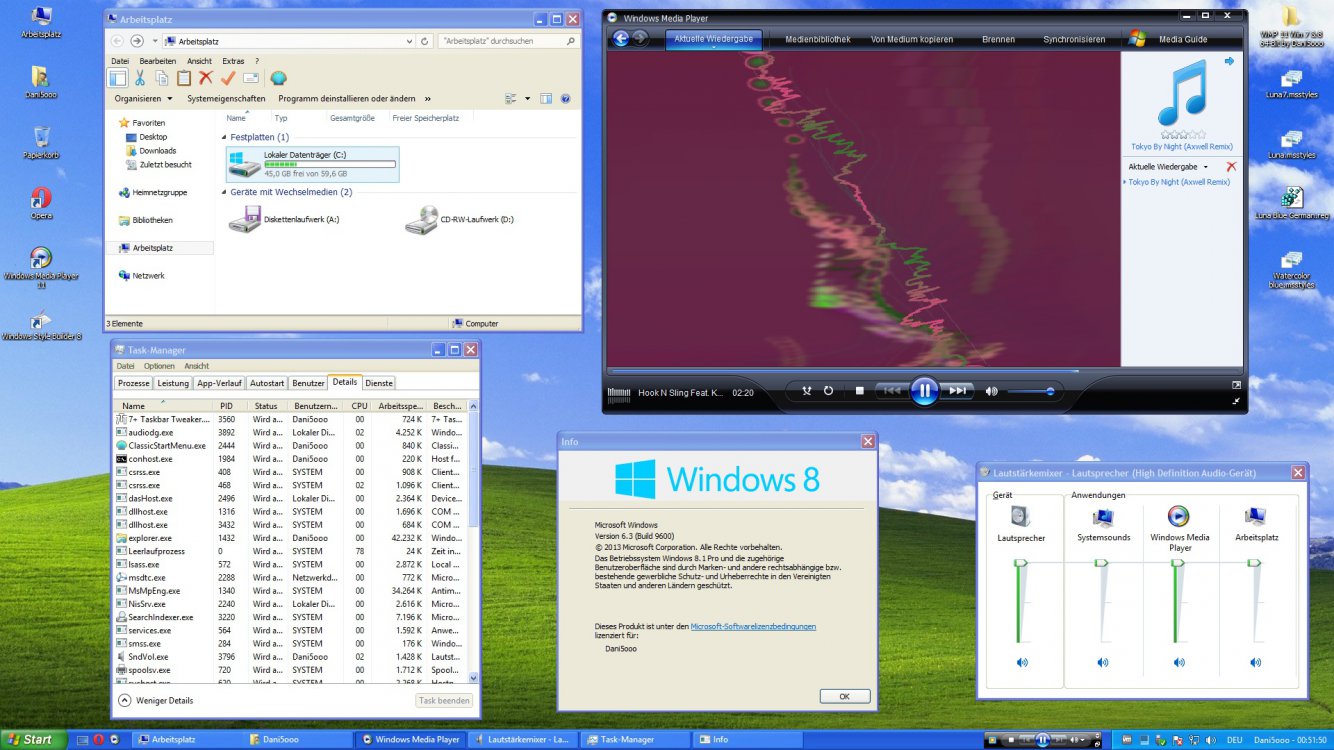Image resolution: width=1334 pixels, height=750 pixels.
Task: Click Lautsprecher device icon in volume mixer
Action: click(x=1020, y=516)
